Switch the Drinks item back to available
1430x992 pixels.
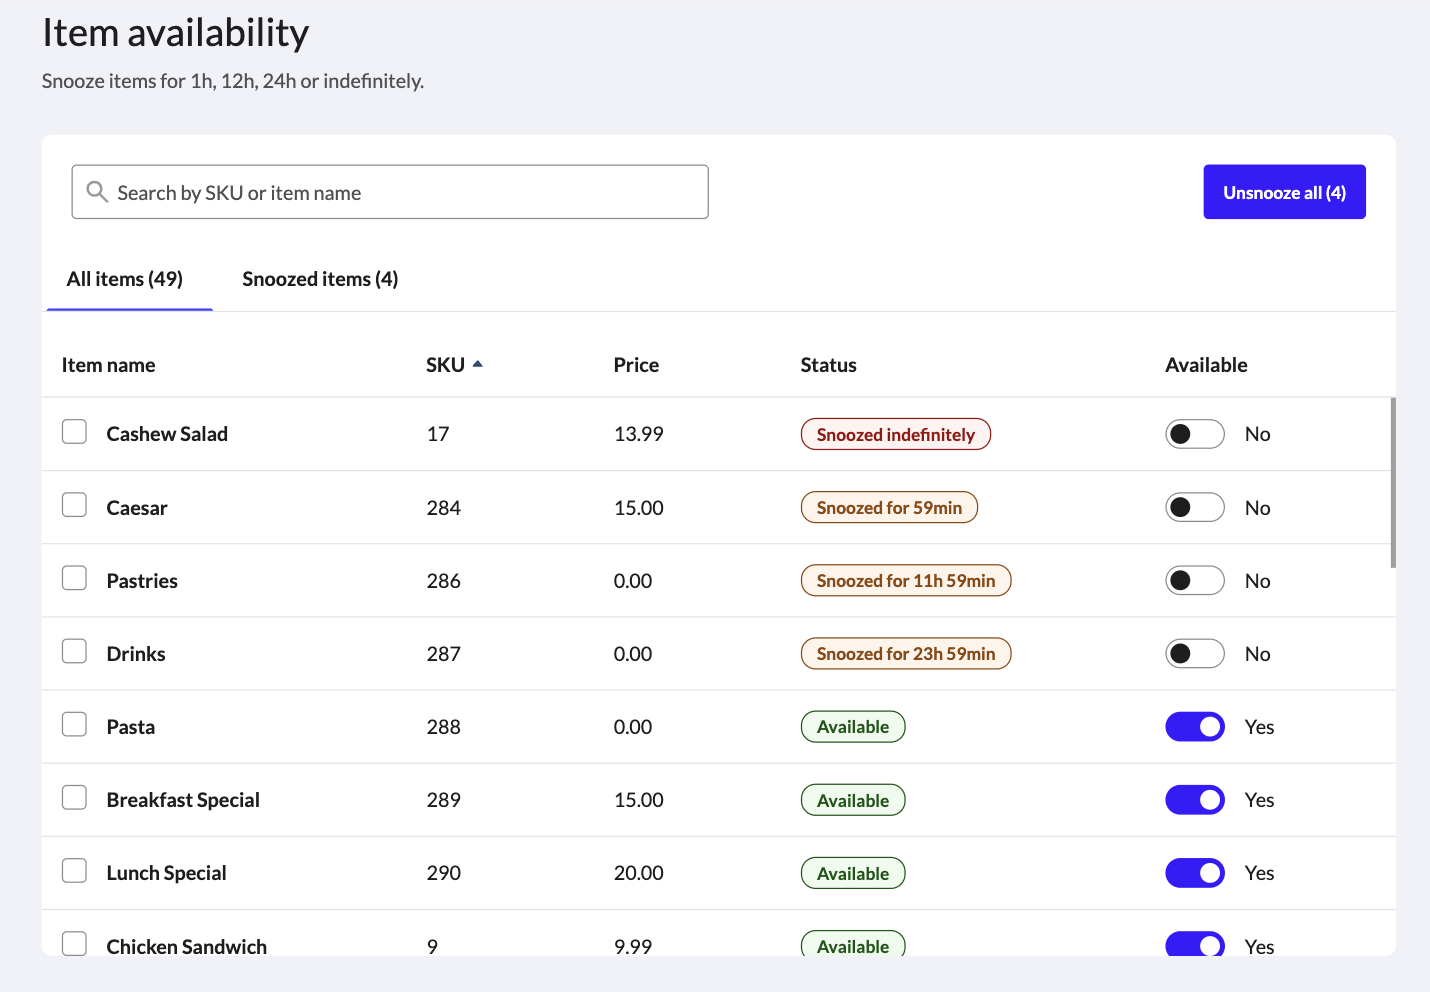[1194, 654]
